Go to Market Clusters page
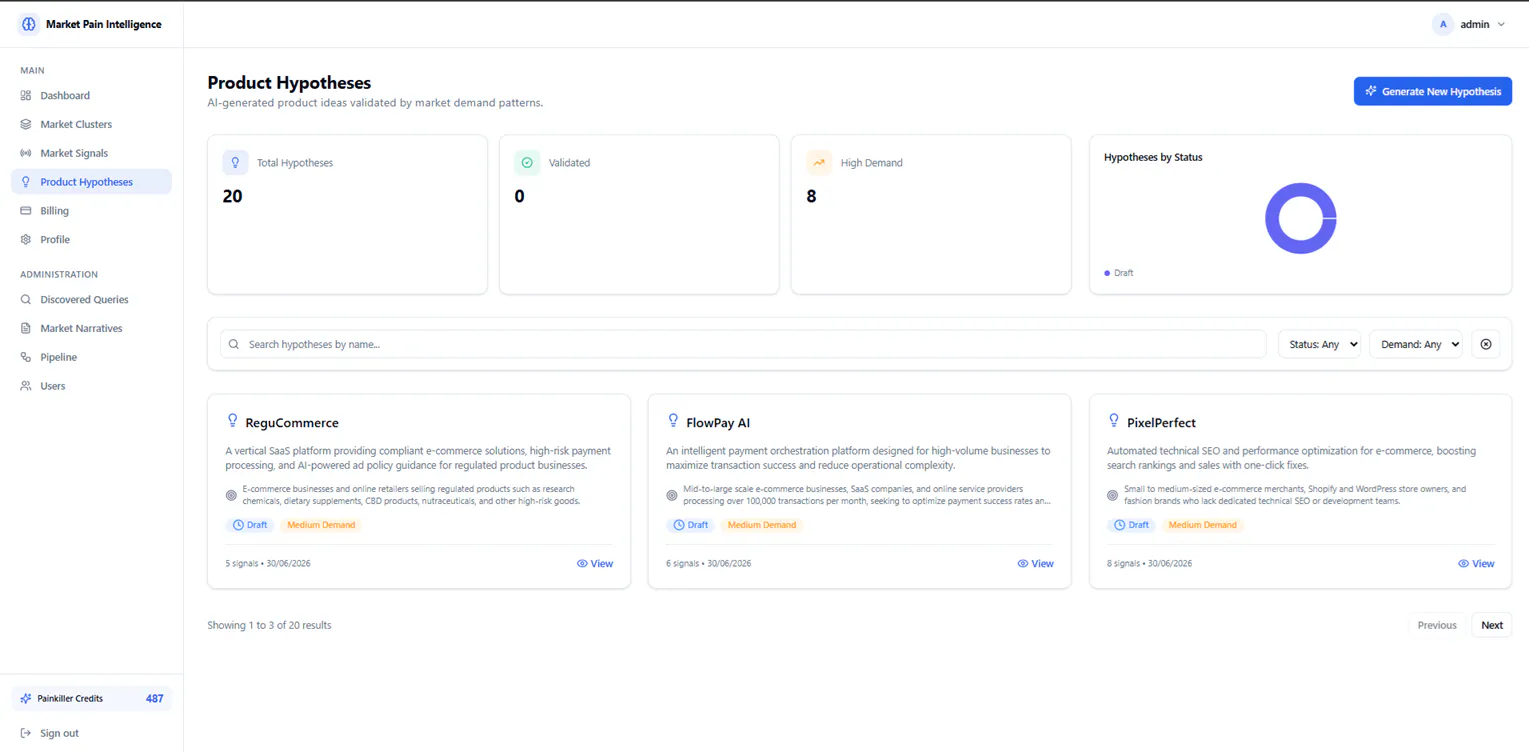Image resolution: width=1529 pixels, height=752 pixels. tap(91, 125)
